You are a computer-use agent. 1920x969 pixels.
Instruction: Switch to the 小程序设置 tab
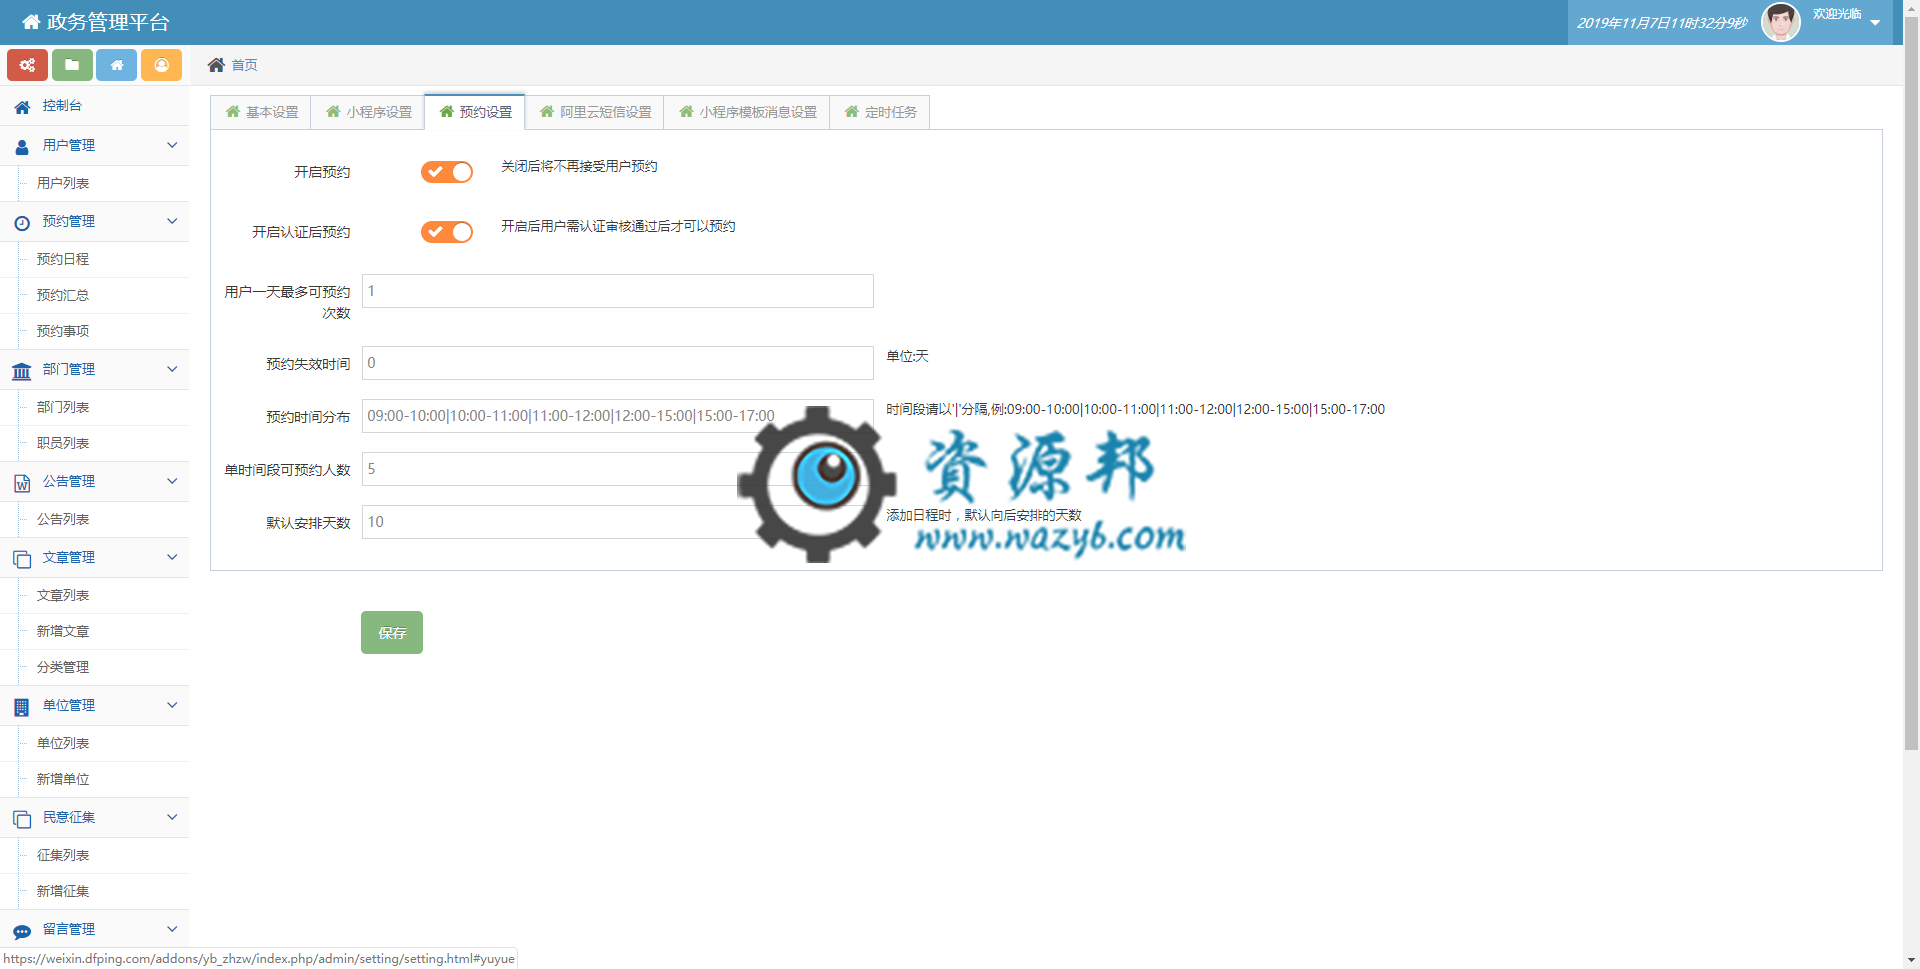368,112
